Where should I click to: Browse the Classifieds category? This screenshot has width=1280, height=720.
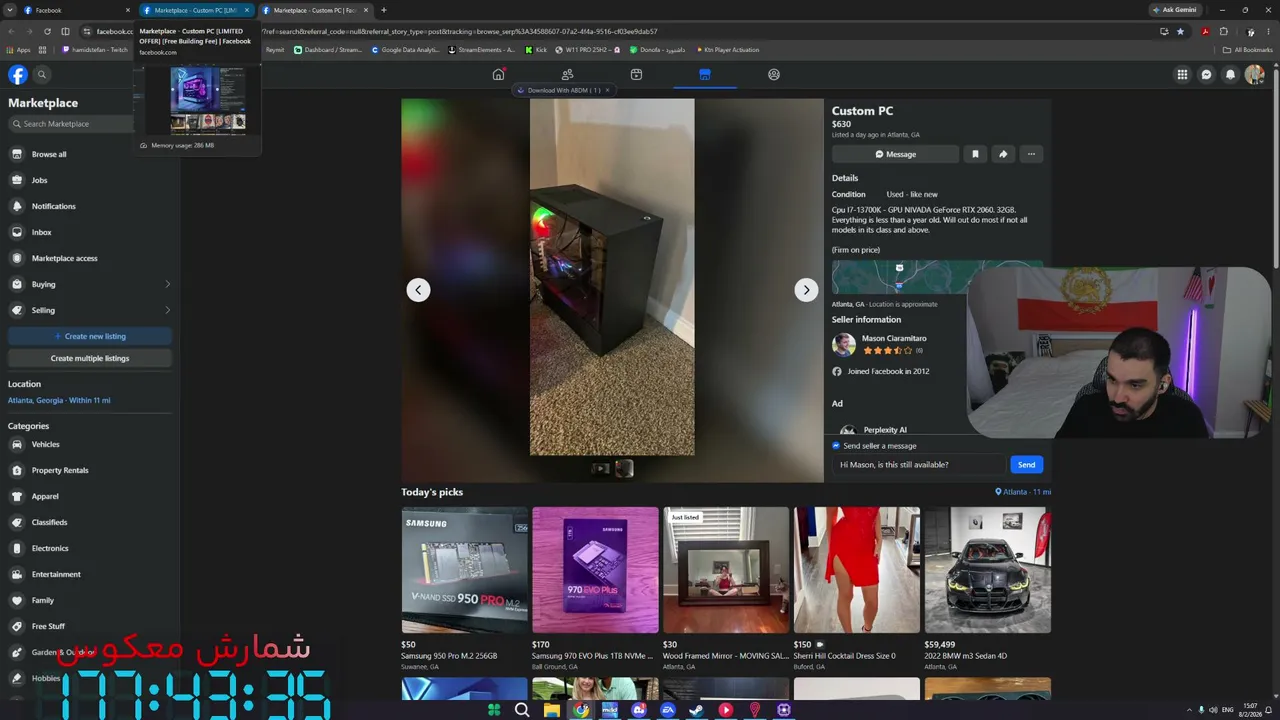tap(90, 522)
